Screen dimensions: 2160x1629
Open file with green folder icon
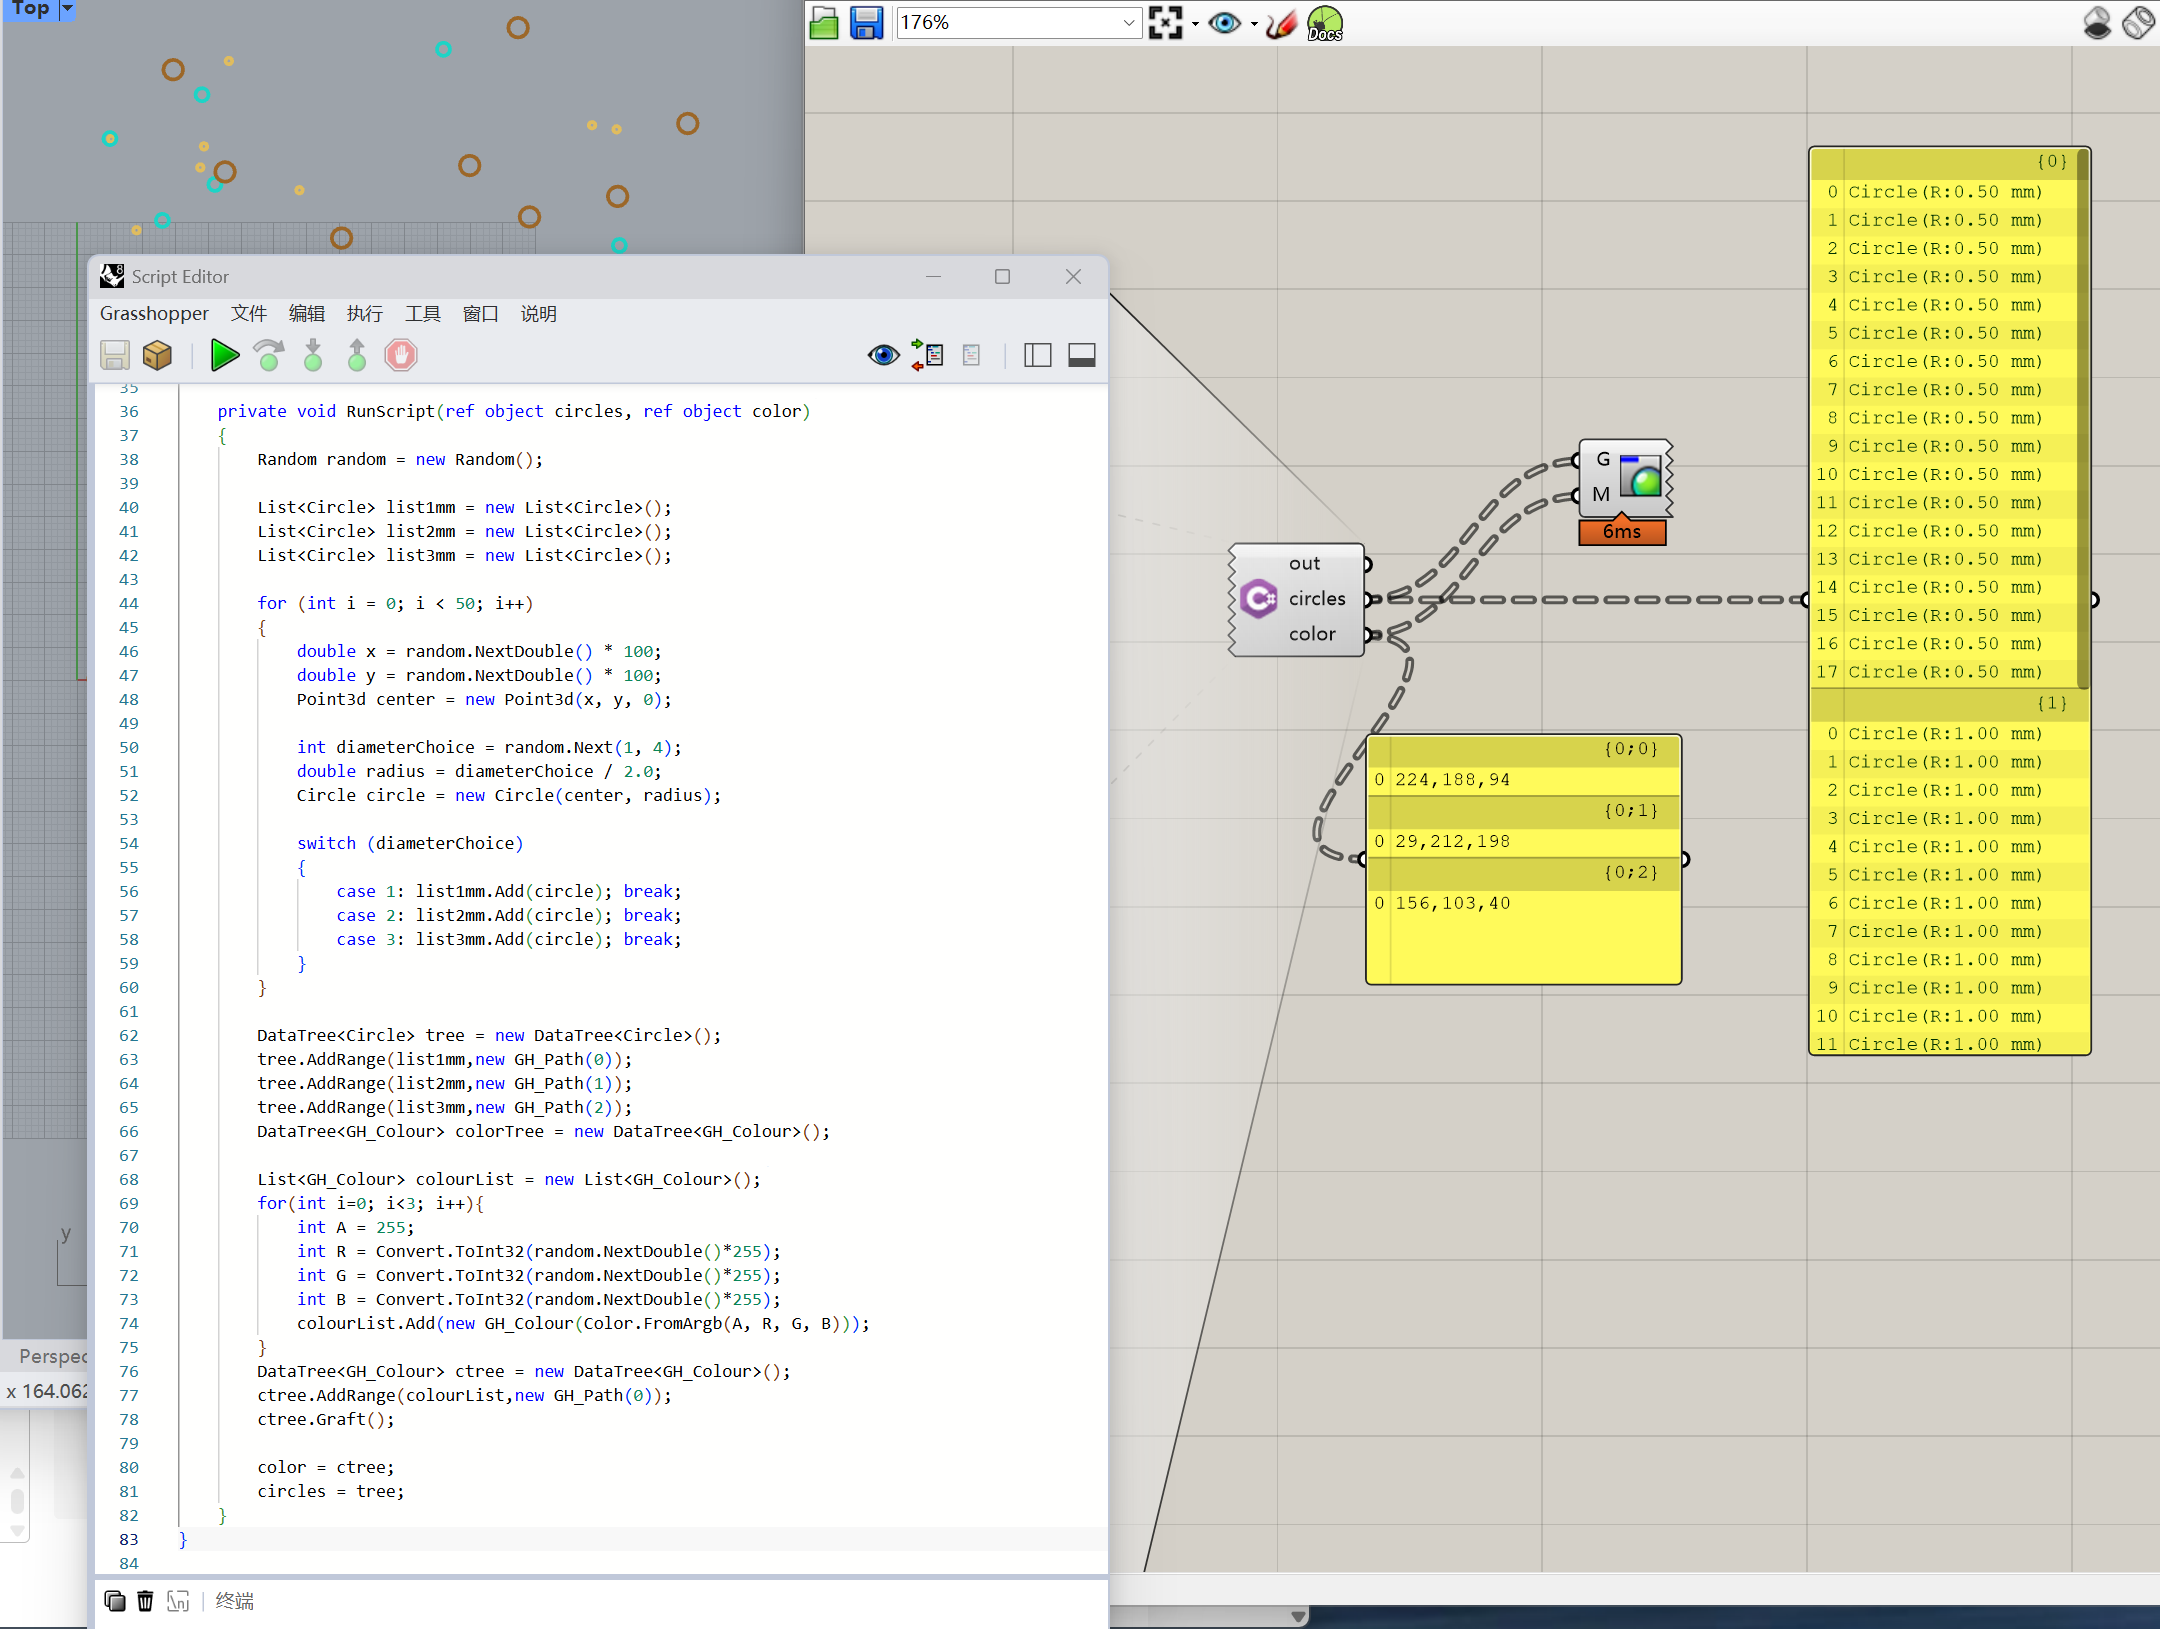[824, 22]
